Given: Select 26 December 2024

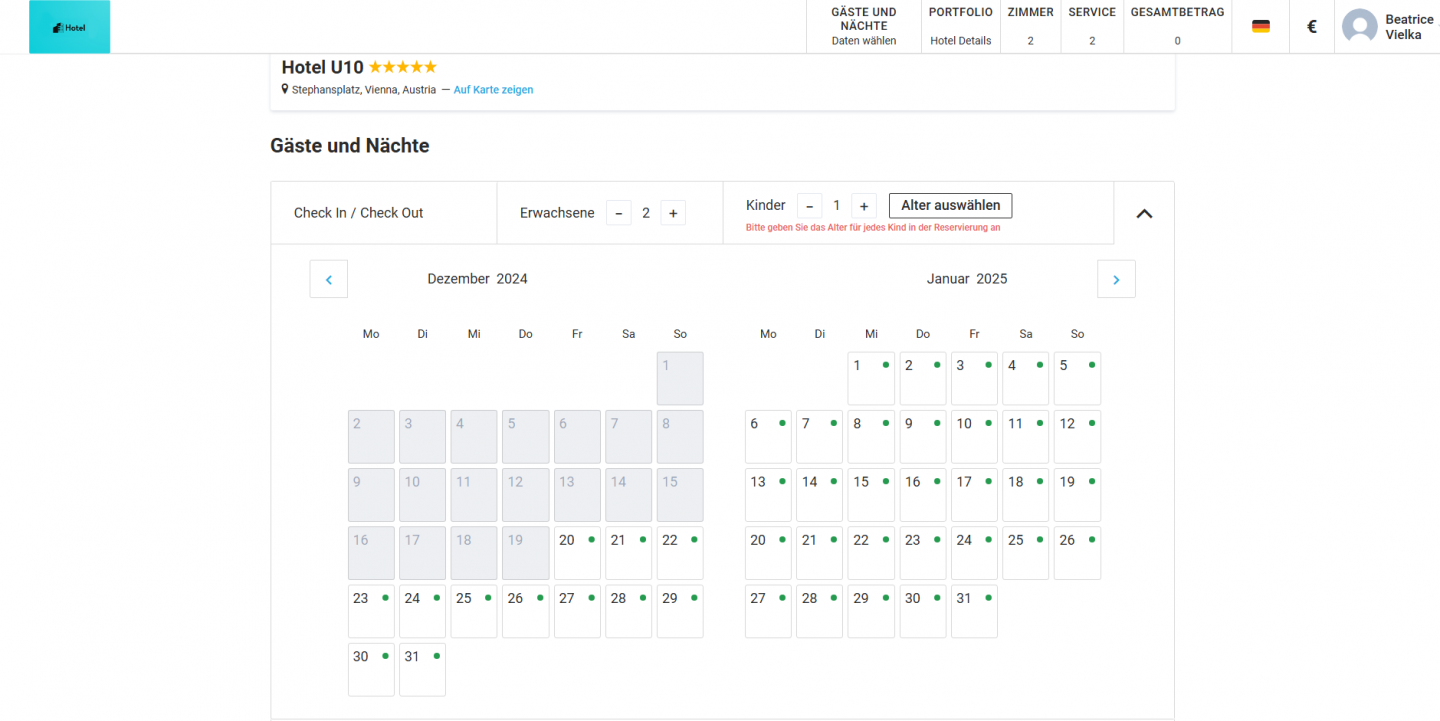Looking at the screenshot, I should click(525, 611).
